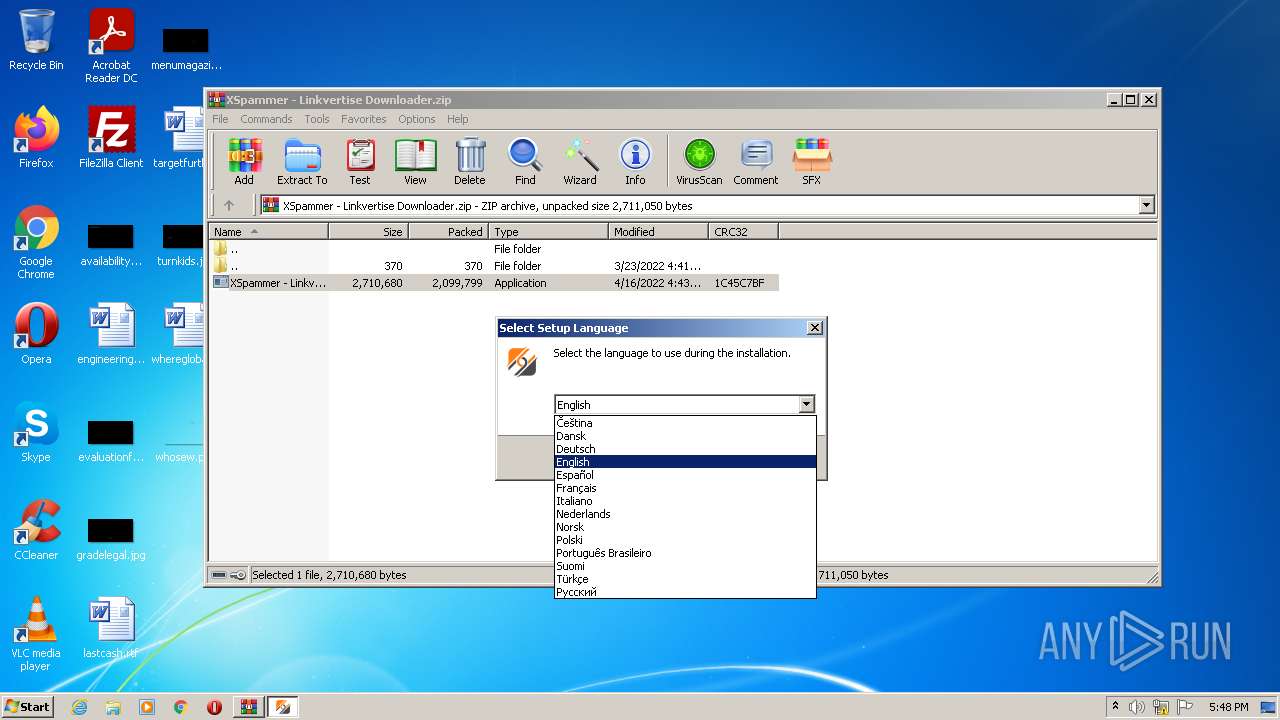Select Deutsch from the language list
This screenshot has width=1280, height=720.
[685, 449]
